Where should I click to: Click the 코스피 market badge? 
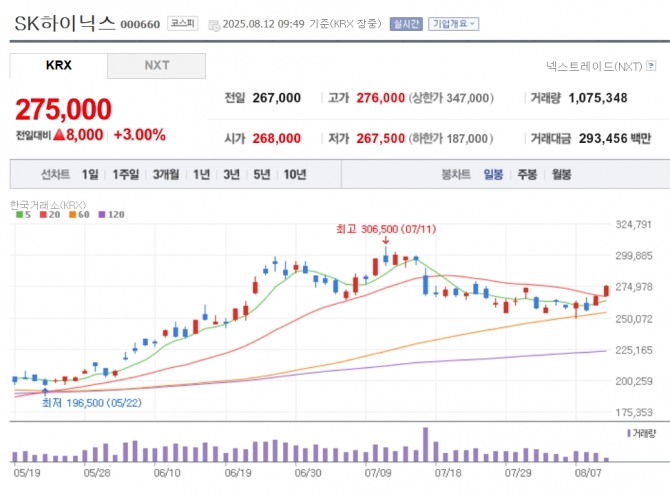coord(182,23)
